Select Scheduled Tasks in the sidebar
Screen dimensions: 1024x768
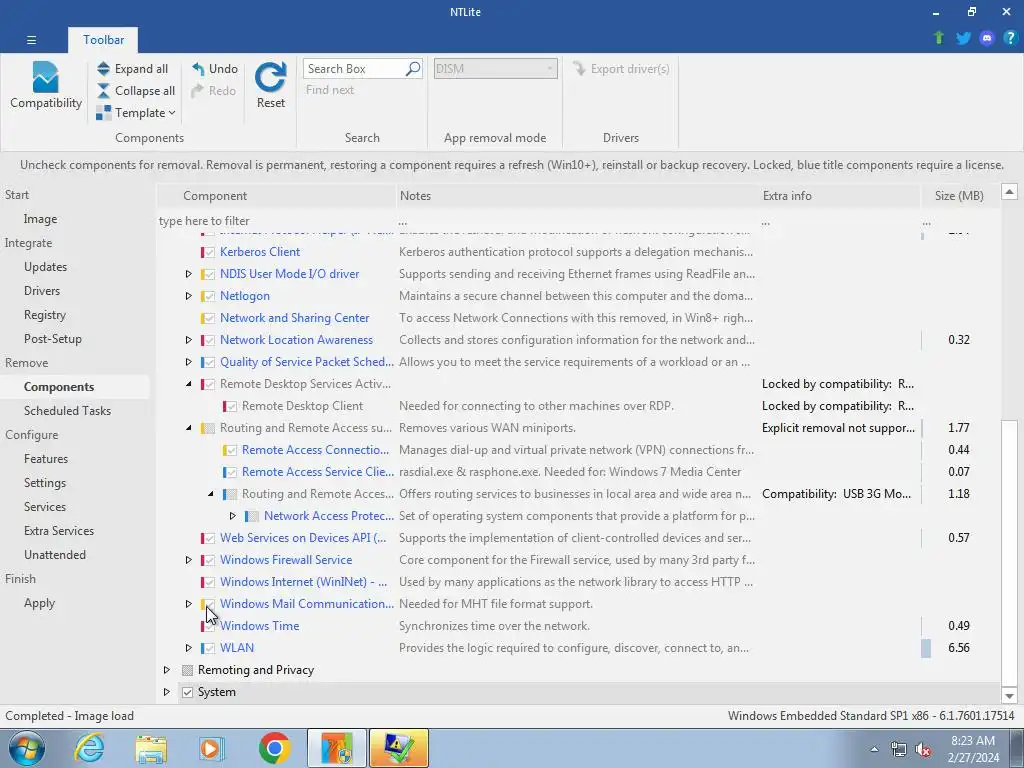click(67, 411)
